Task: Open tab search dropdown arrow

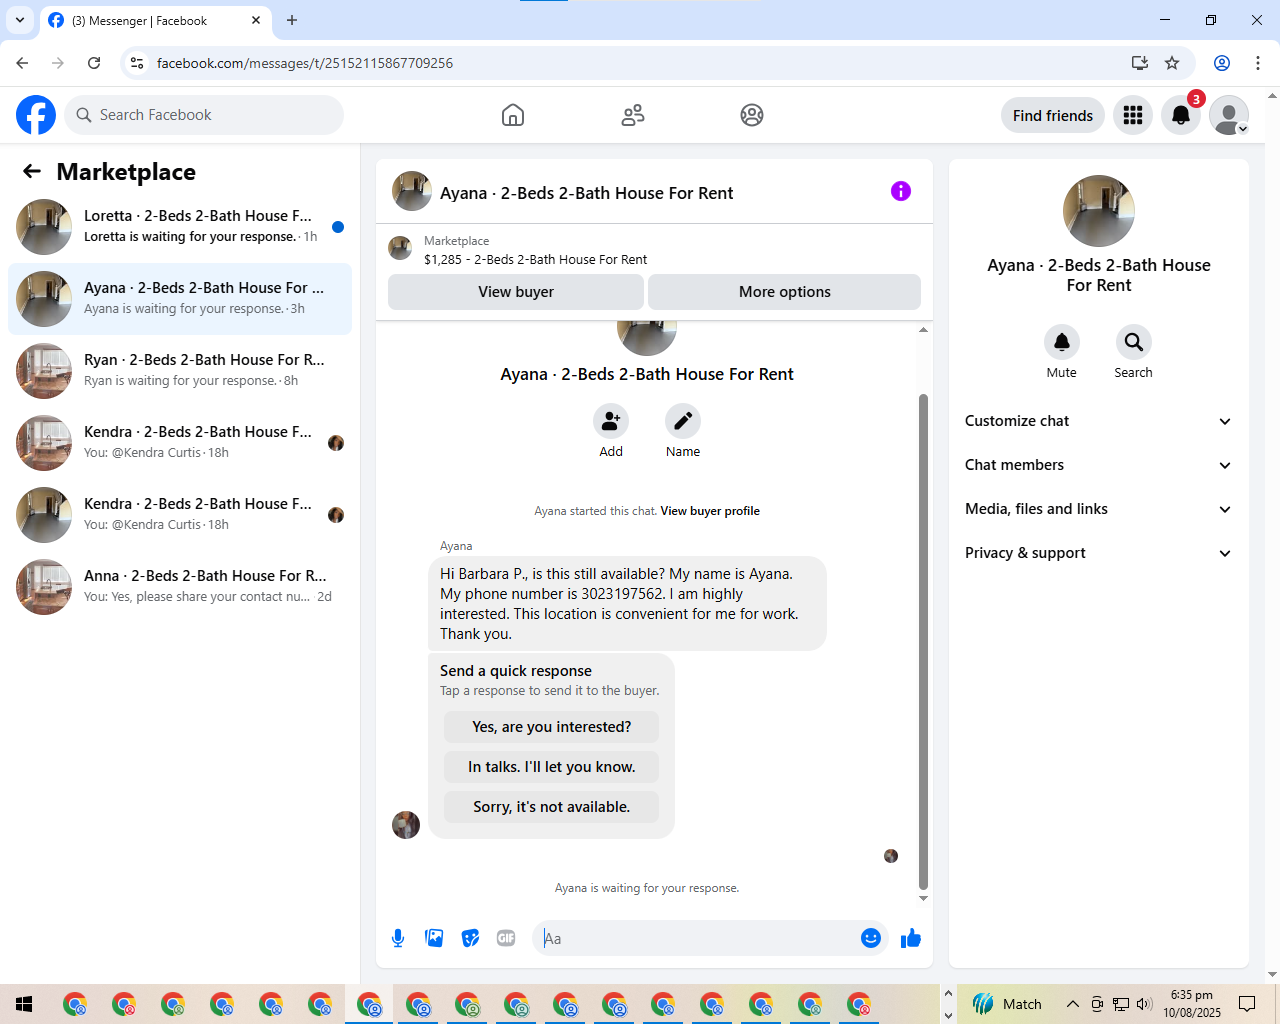Action: 20,20
